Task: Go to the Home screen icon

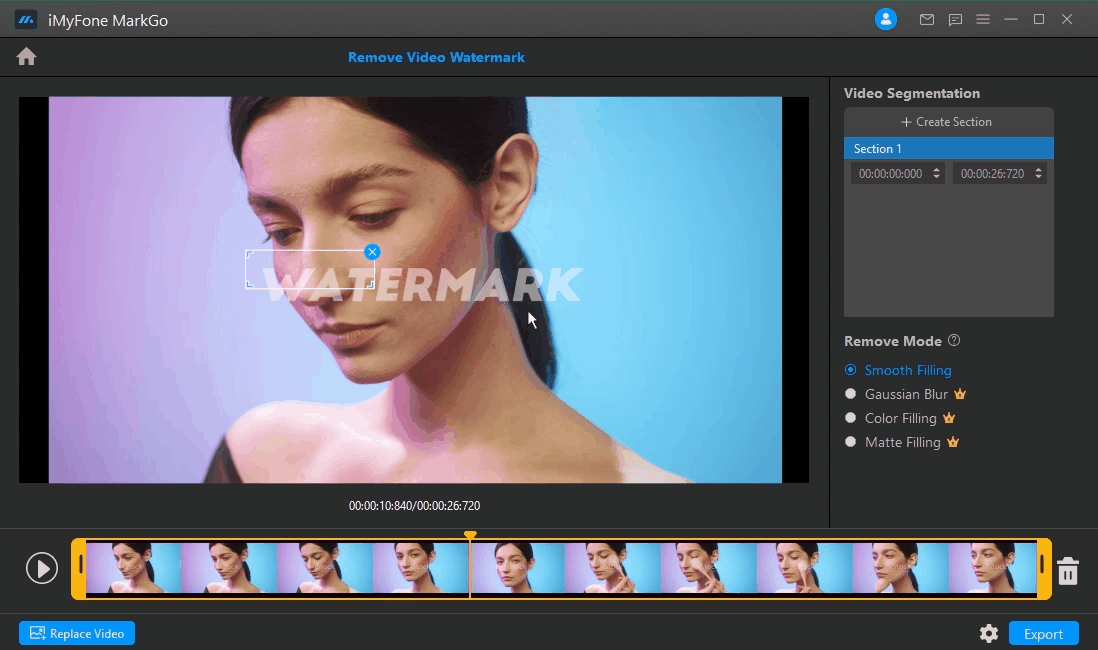Action: (x=27, y=57)
